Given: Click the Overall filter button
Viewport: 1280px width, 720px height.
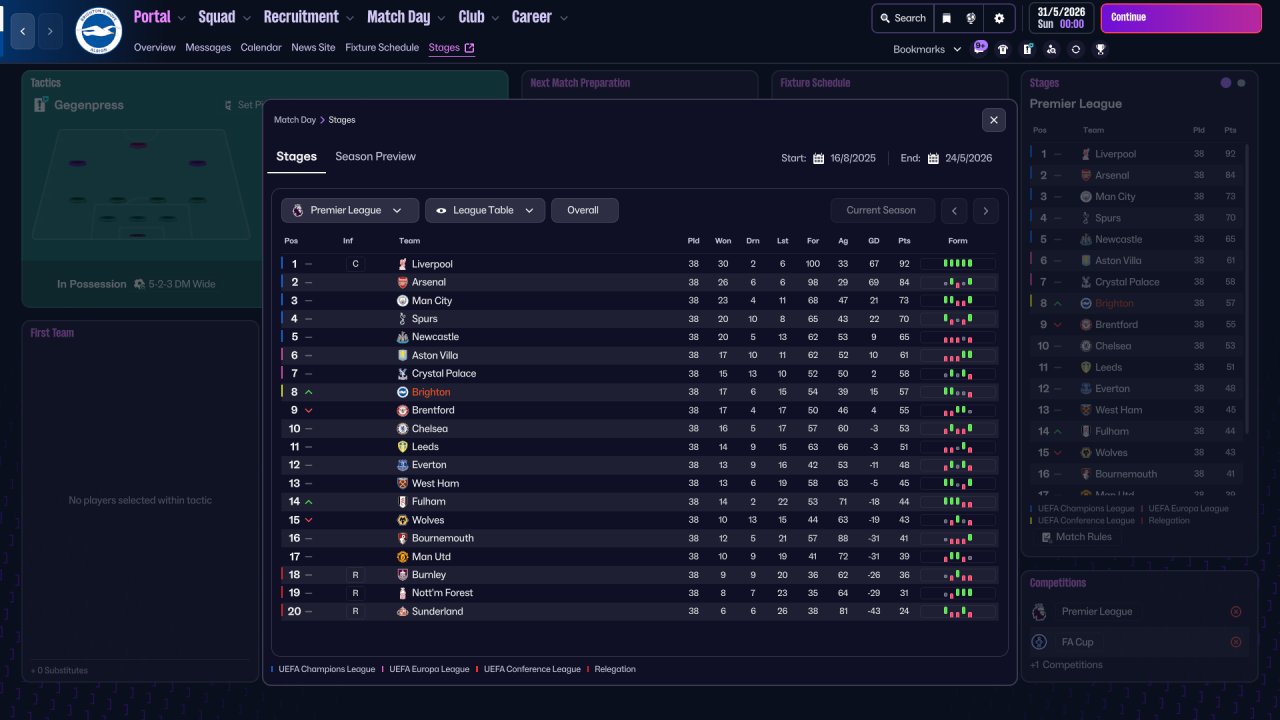Looking at the screenshot, I should click(x=584, y=210).
